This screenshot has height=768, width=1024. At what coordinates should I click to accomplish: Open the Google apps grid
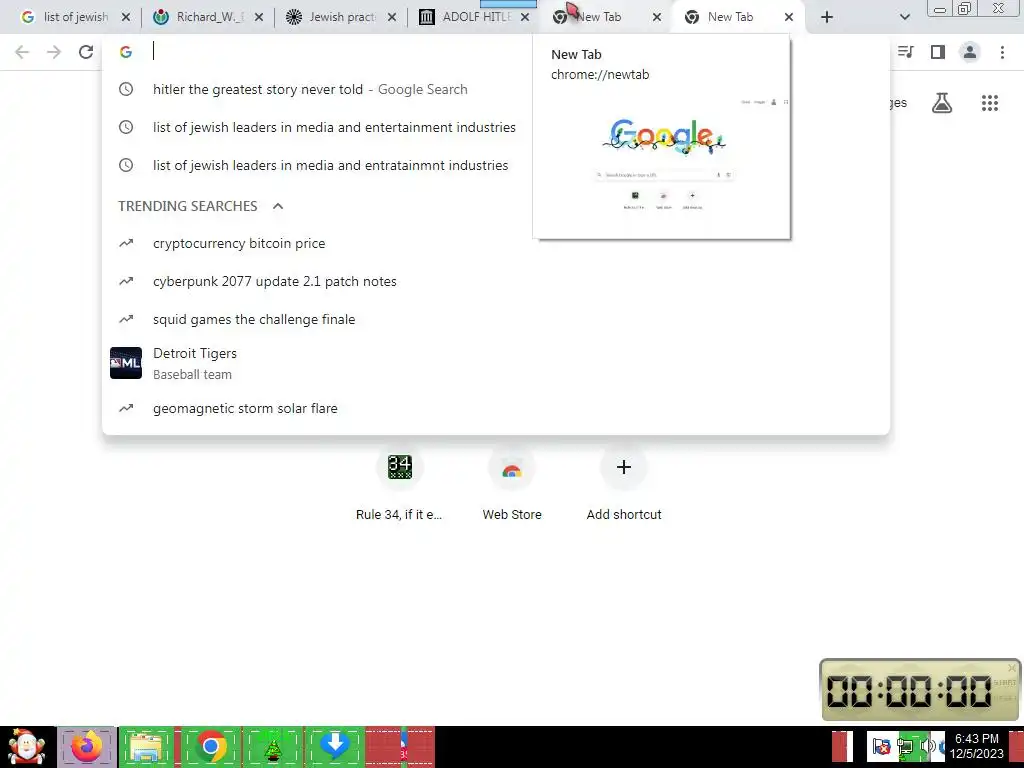(x=990, y=103)
